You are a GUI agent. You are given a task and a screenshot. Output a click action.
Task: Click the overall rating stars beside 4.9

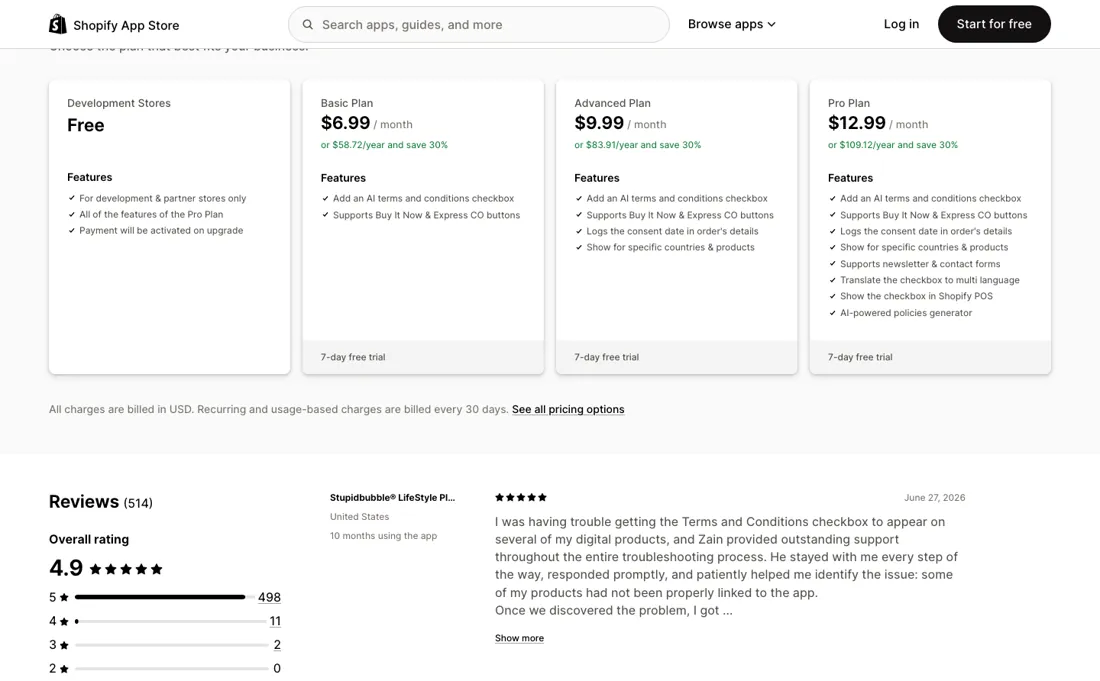pyautogui.click(x=126, y=569)
